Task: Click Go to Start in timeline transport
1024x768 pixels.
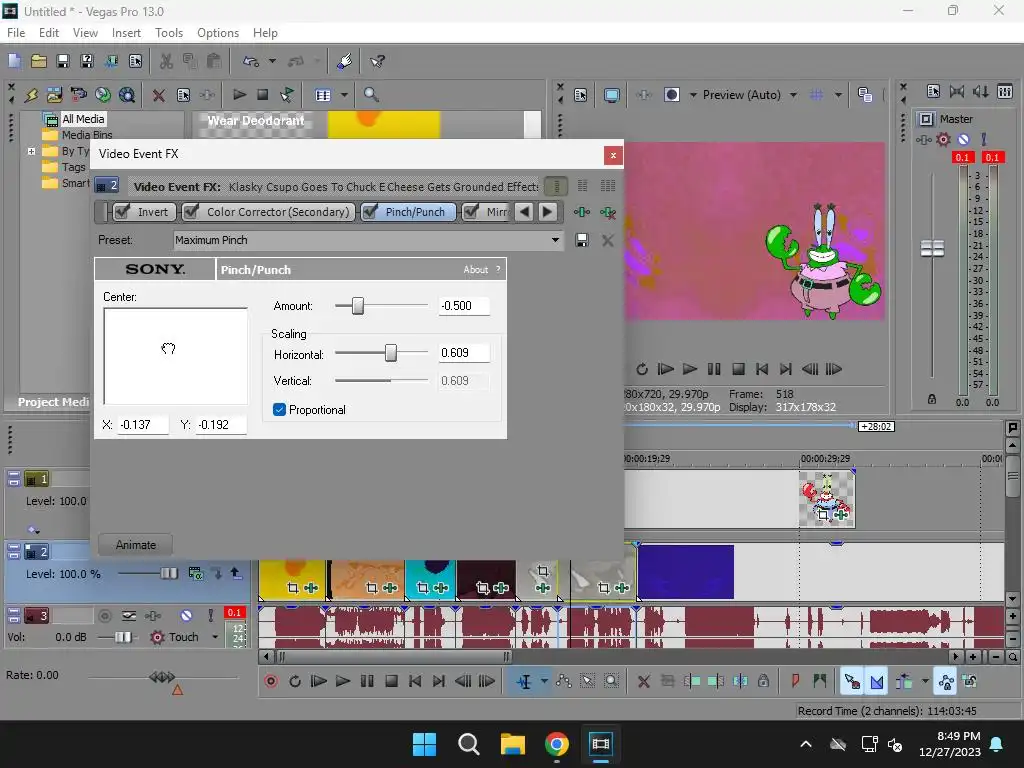Action: pyautogui.click(x=415, y=681)
